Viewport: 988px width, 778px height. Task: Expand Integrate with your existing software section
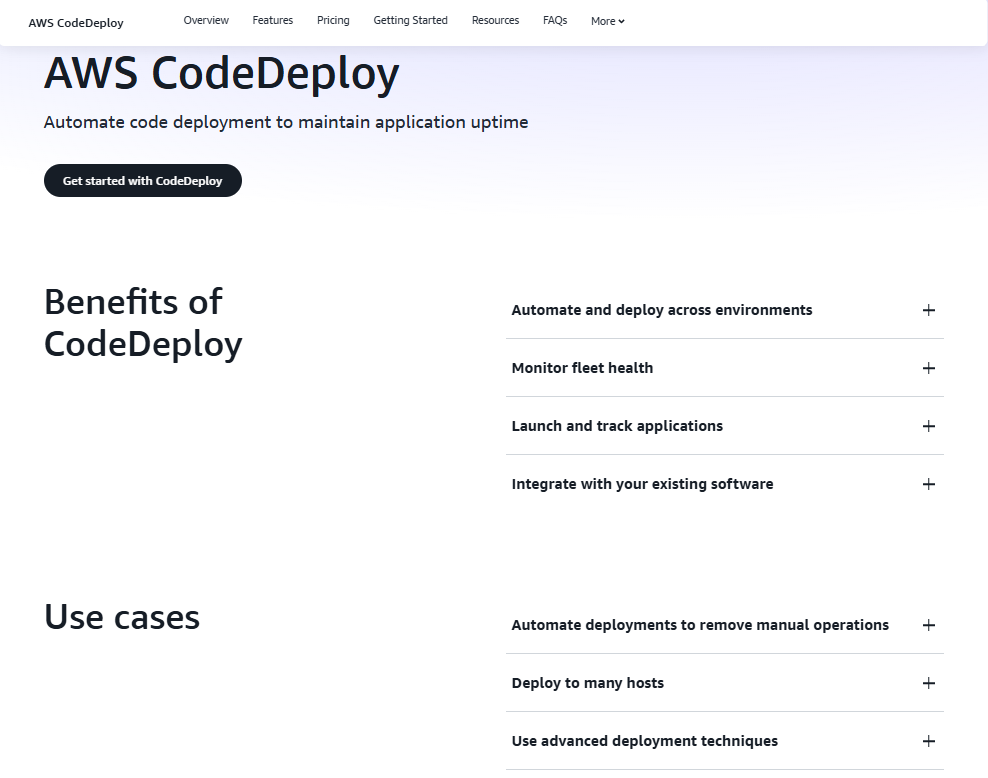(725, 484)
